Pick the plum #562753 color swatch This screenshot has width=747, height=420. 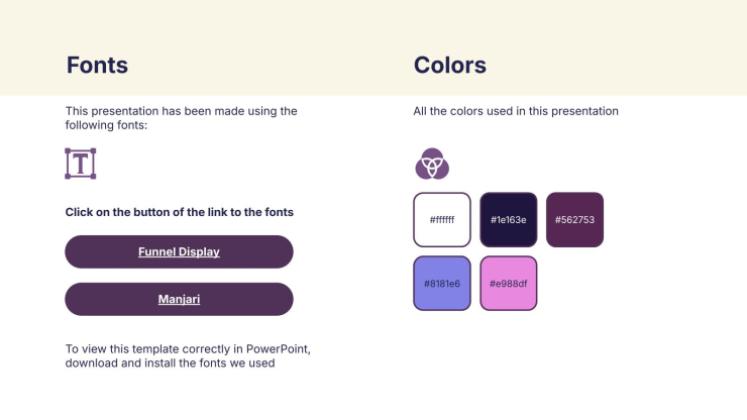click(x=575, y=220)
